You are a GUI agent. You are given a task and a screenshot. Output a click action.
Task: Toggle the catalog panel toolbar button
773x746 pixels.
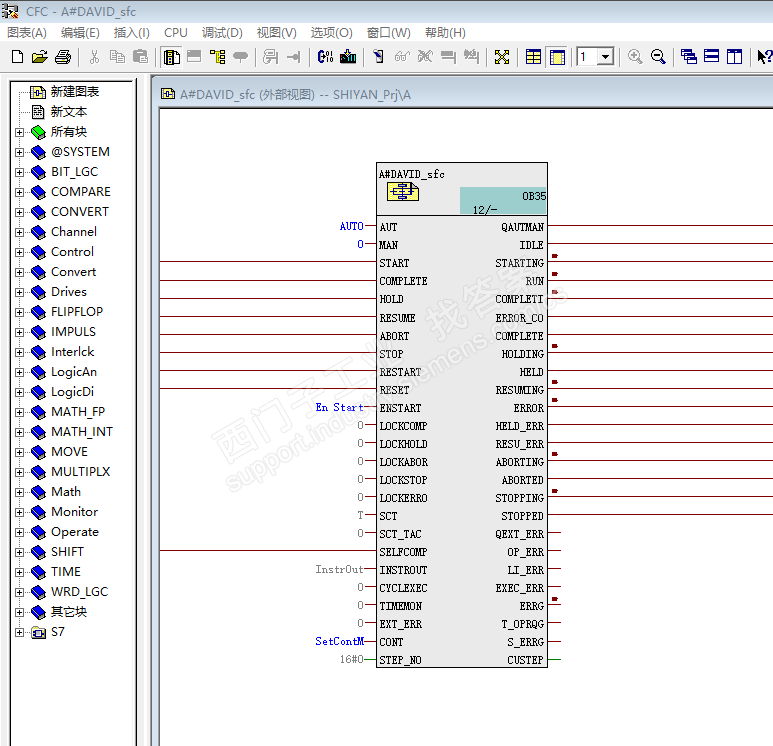(171, 57)
